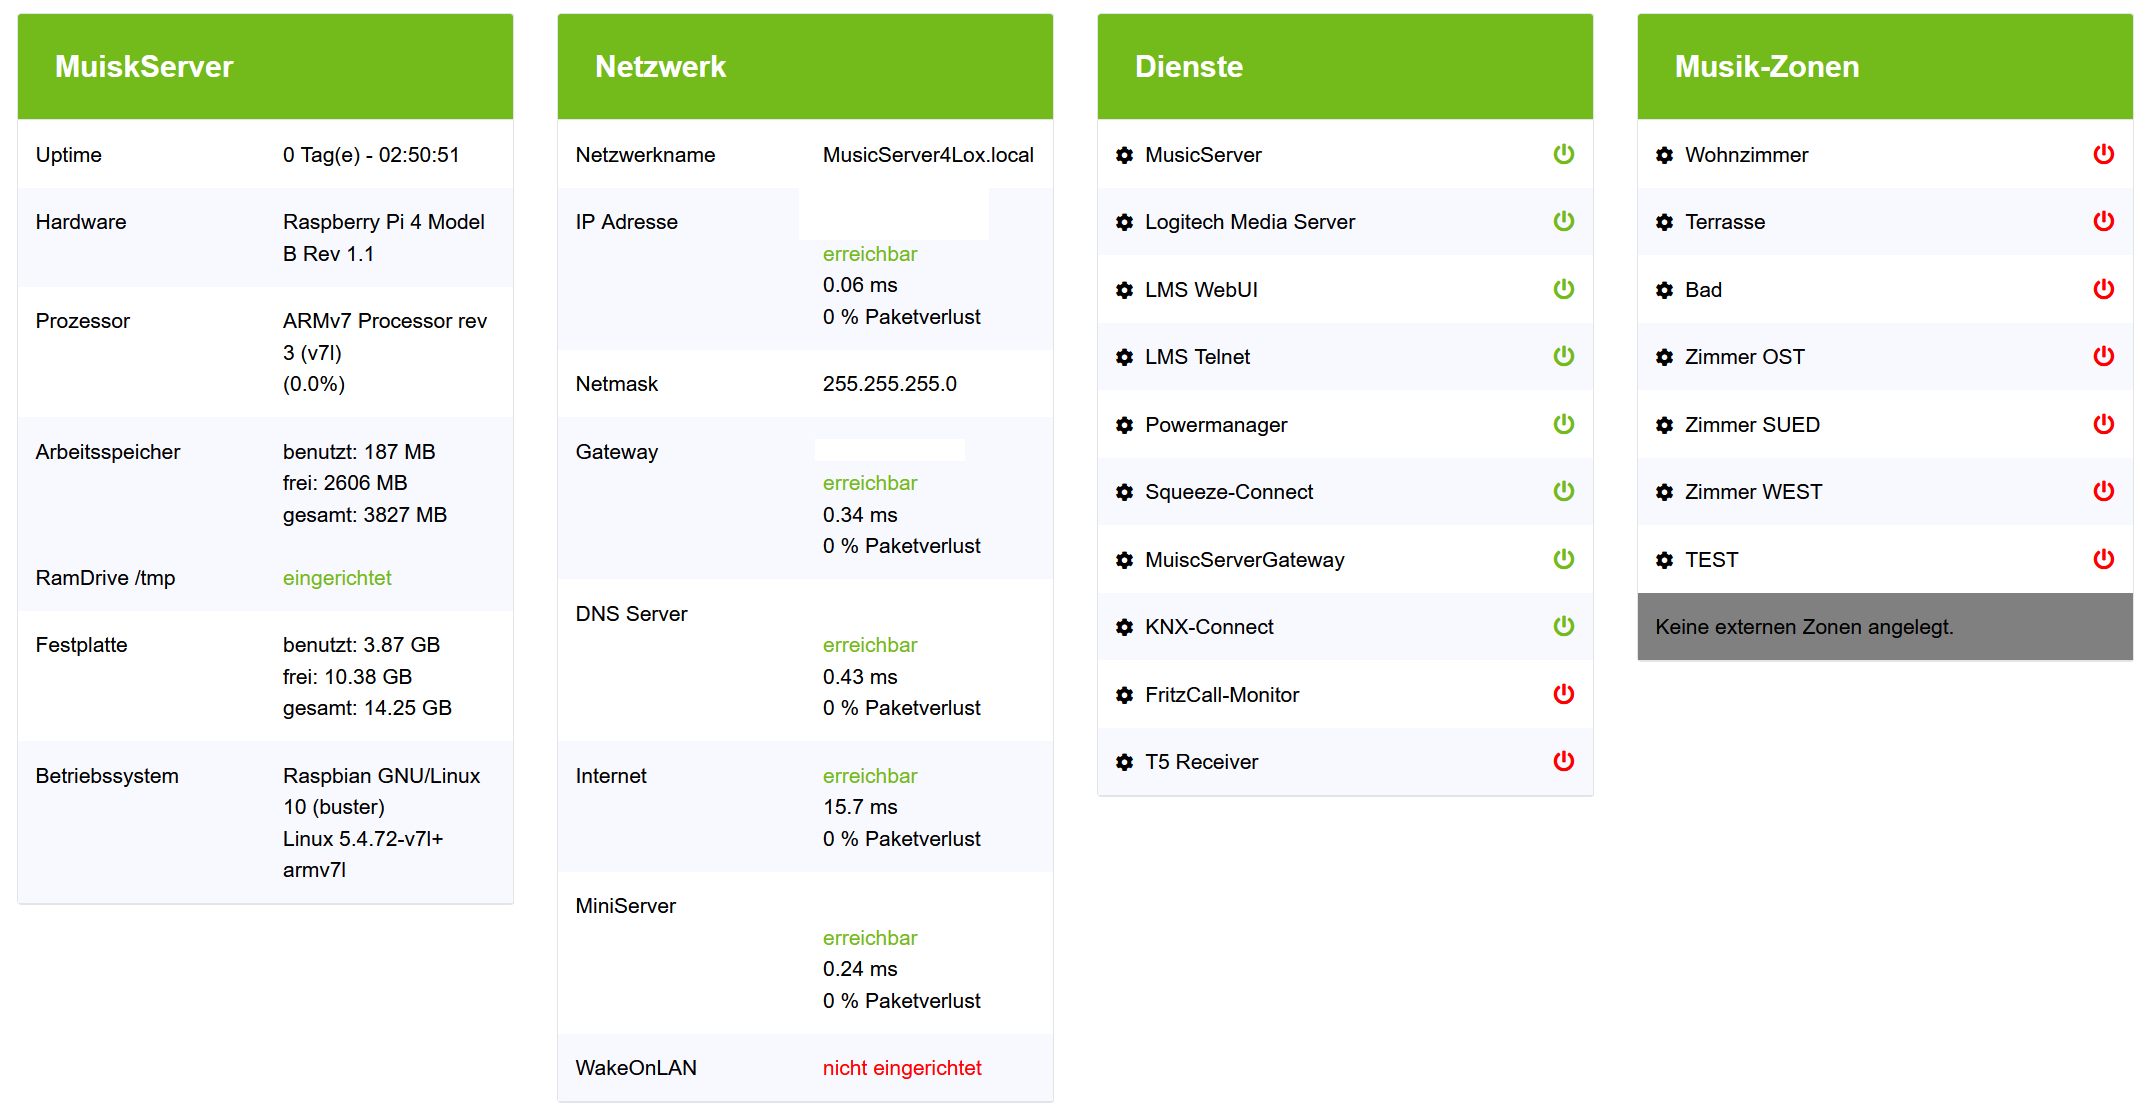Click the MuiscServerGateway service label

(1244, 560)
